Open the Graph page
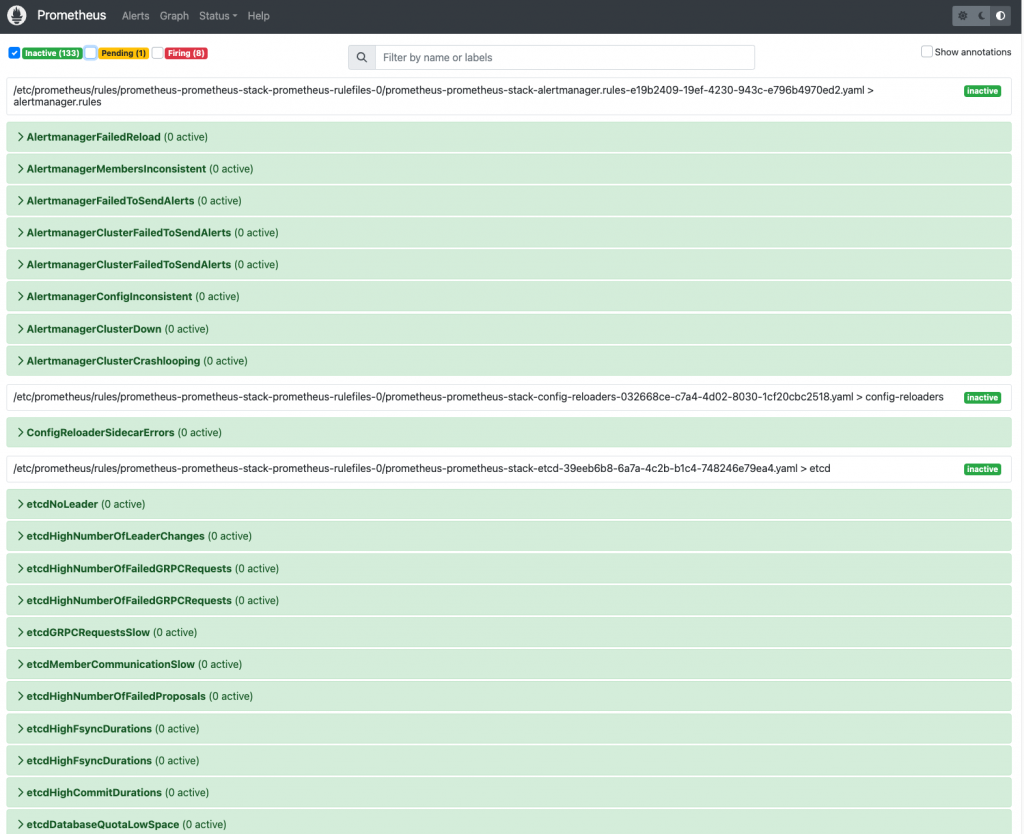This screenshot has height=834, width=1024. point(174,16)
